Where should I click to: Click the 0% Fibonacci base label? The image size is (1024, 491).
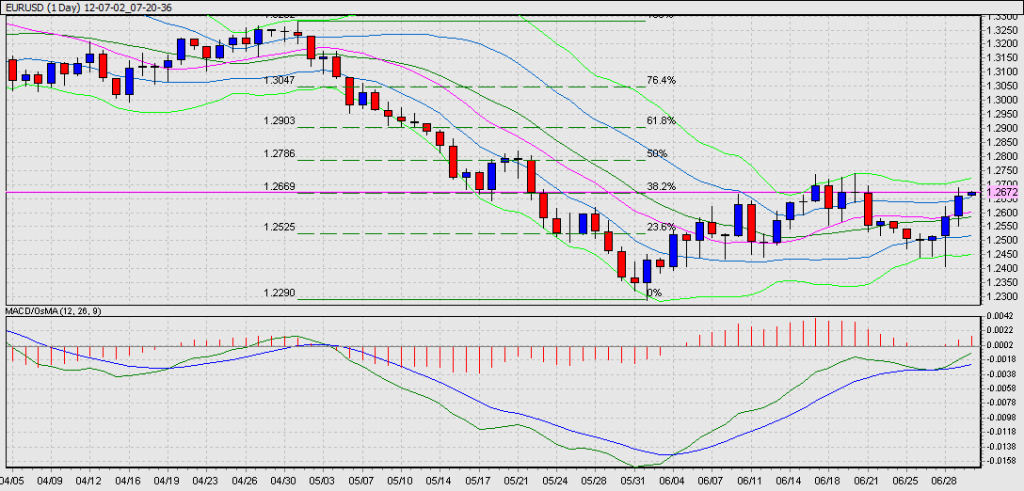pos(655,293)
